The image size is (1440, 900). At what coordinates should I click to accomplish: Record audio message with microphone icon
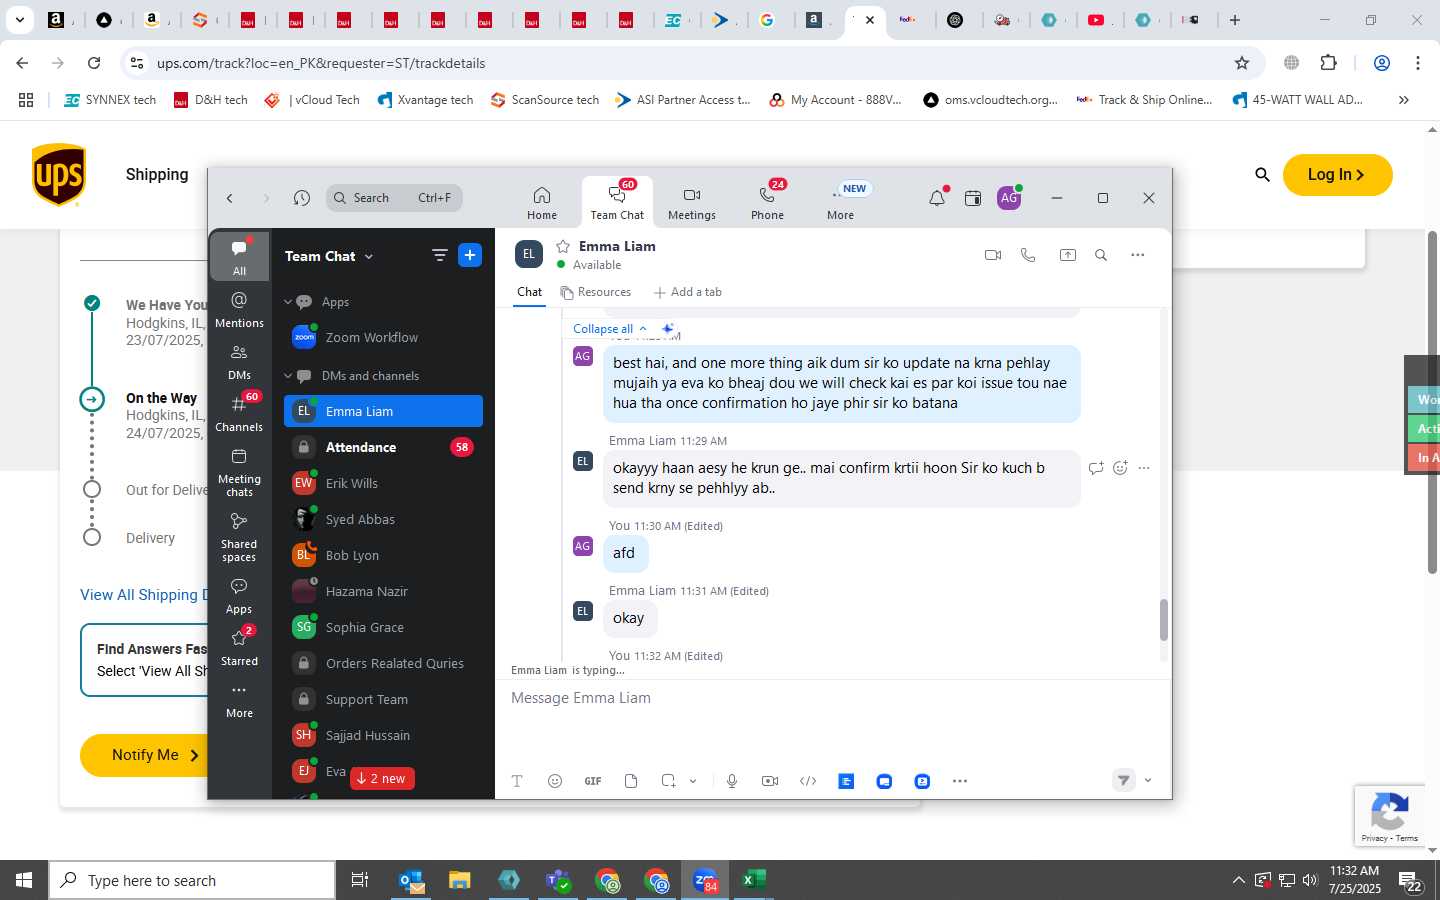[x=732, y=781]
